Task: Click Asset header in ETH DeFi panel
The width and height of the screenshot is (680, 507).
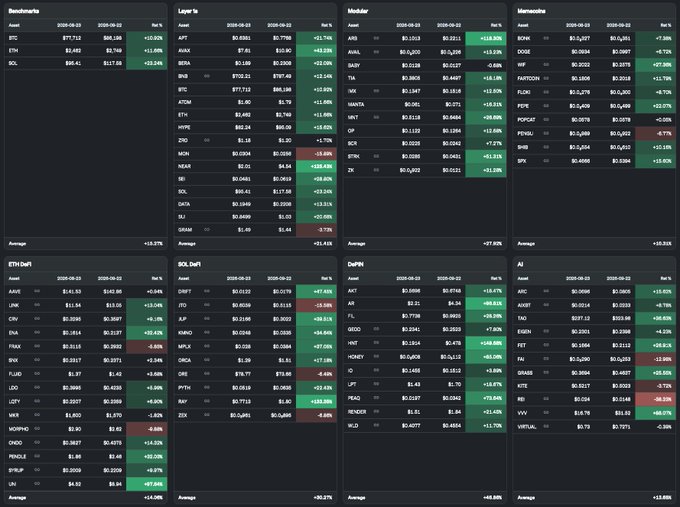Action: (x=14, y=278)
